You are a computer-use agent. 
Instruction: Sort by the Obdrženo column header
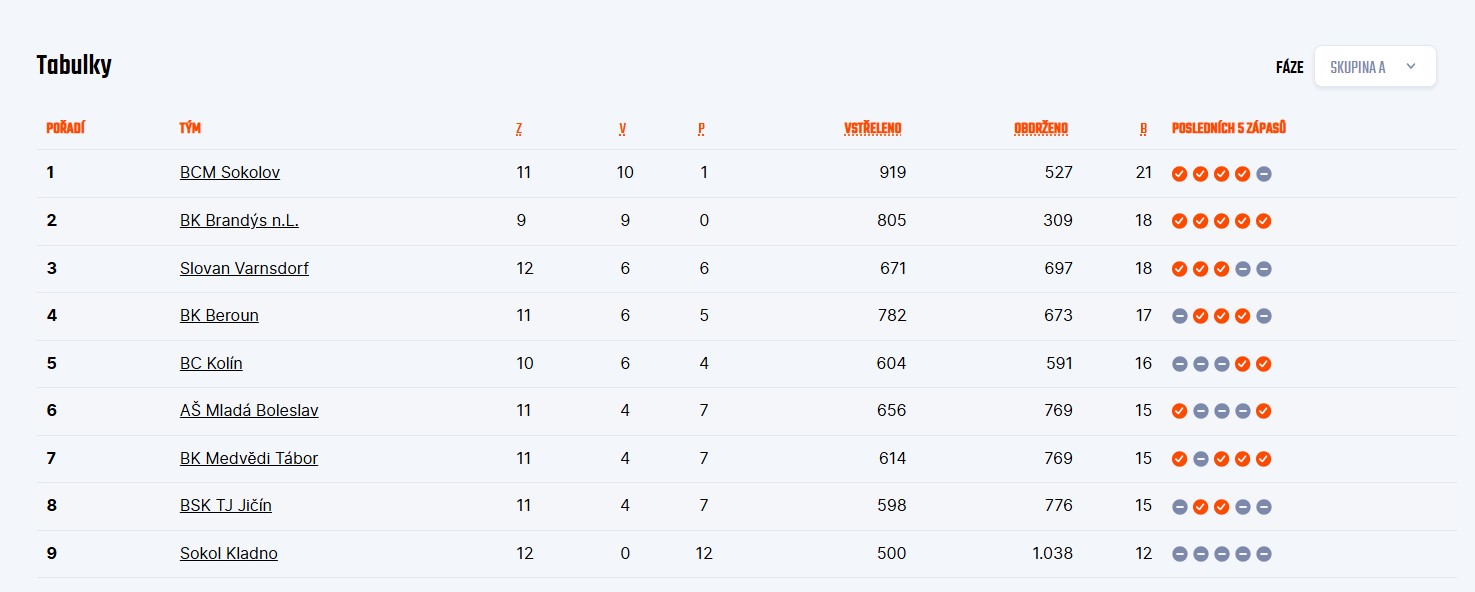pos(1041,128)
